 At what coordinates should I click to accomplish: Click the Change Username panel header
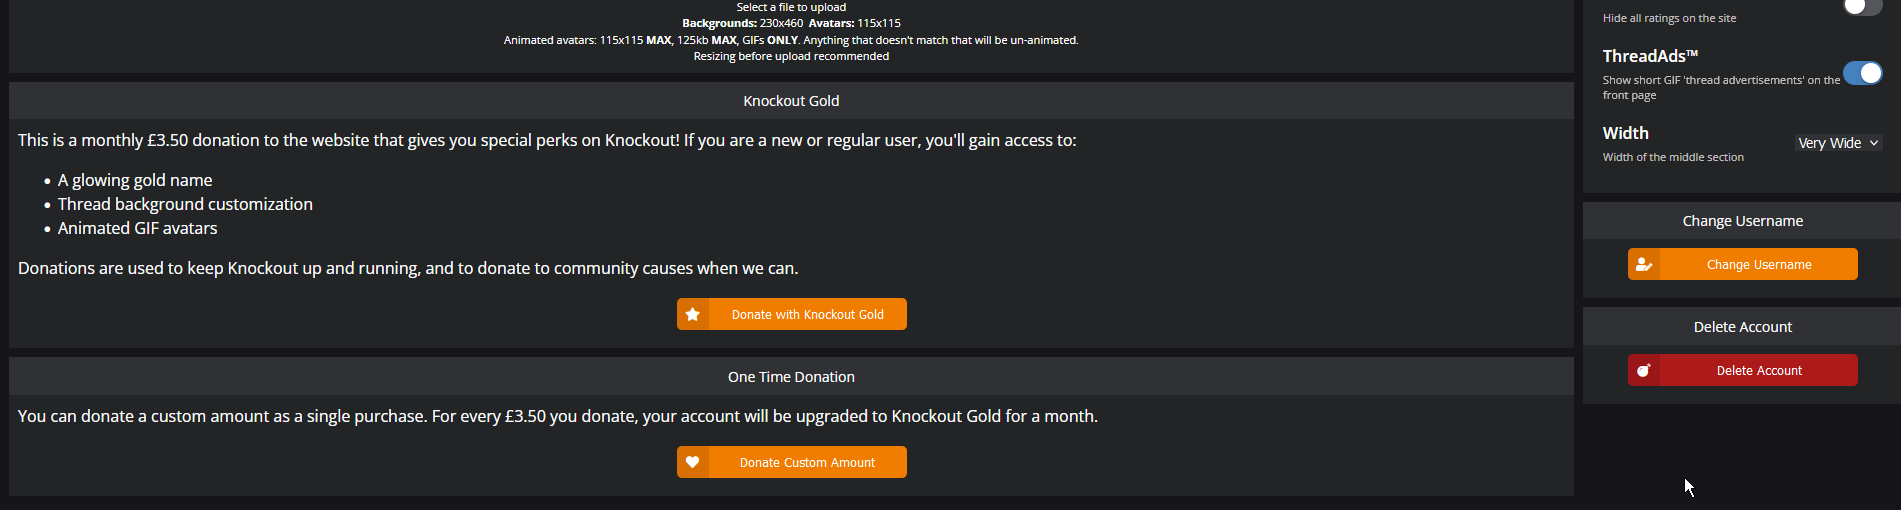click(x=1742, y=221)
